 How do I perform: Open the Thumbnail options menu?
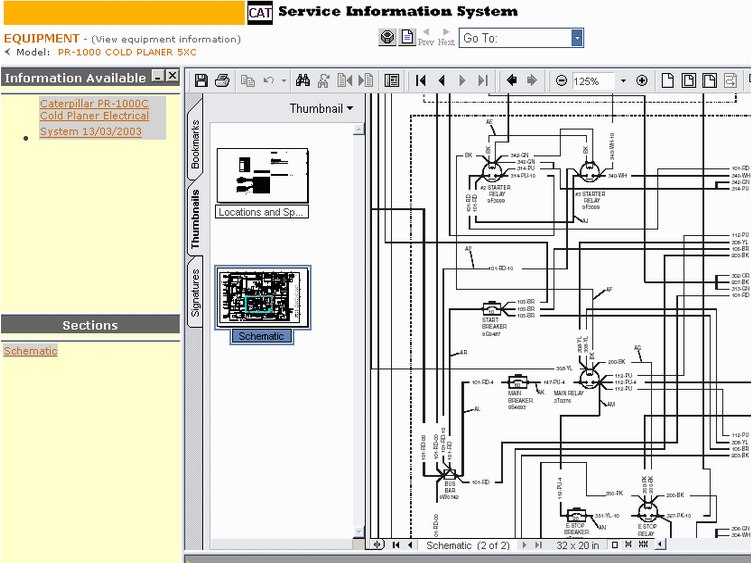[x=322, y=108]
